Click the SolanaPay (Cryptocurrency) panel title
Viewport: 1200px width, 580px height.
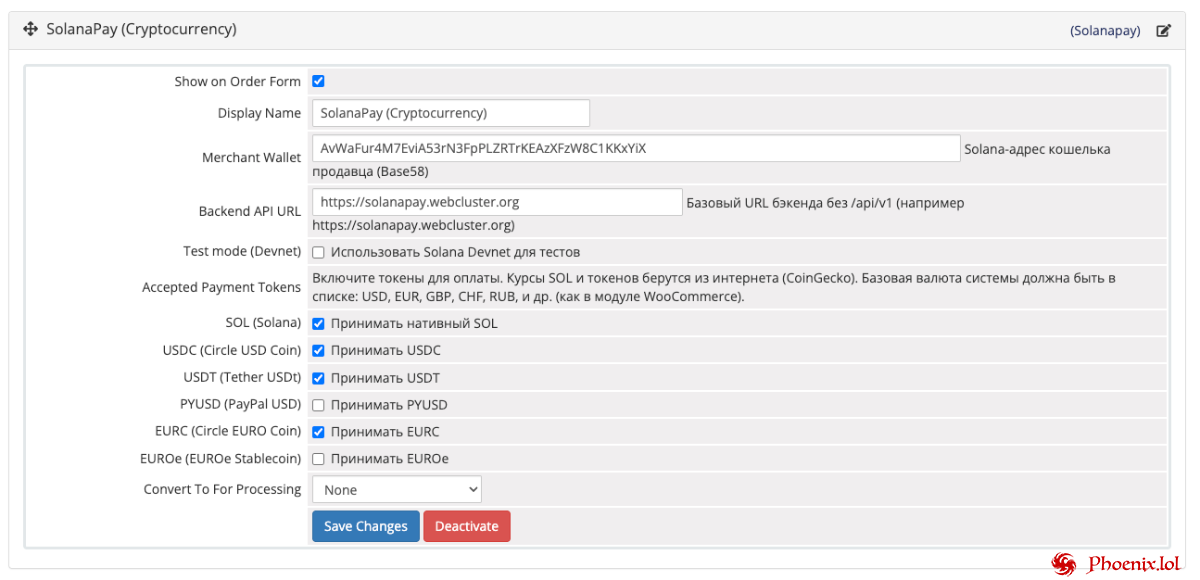(x=141, y=30)
